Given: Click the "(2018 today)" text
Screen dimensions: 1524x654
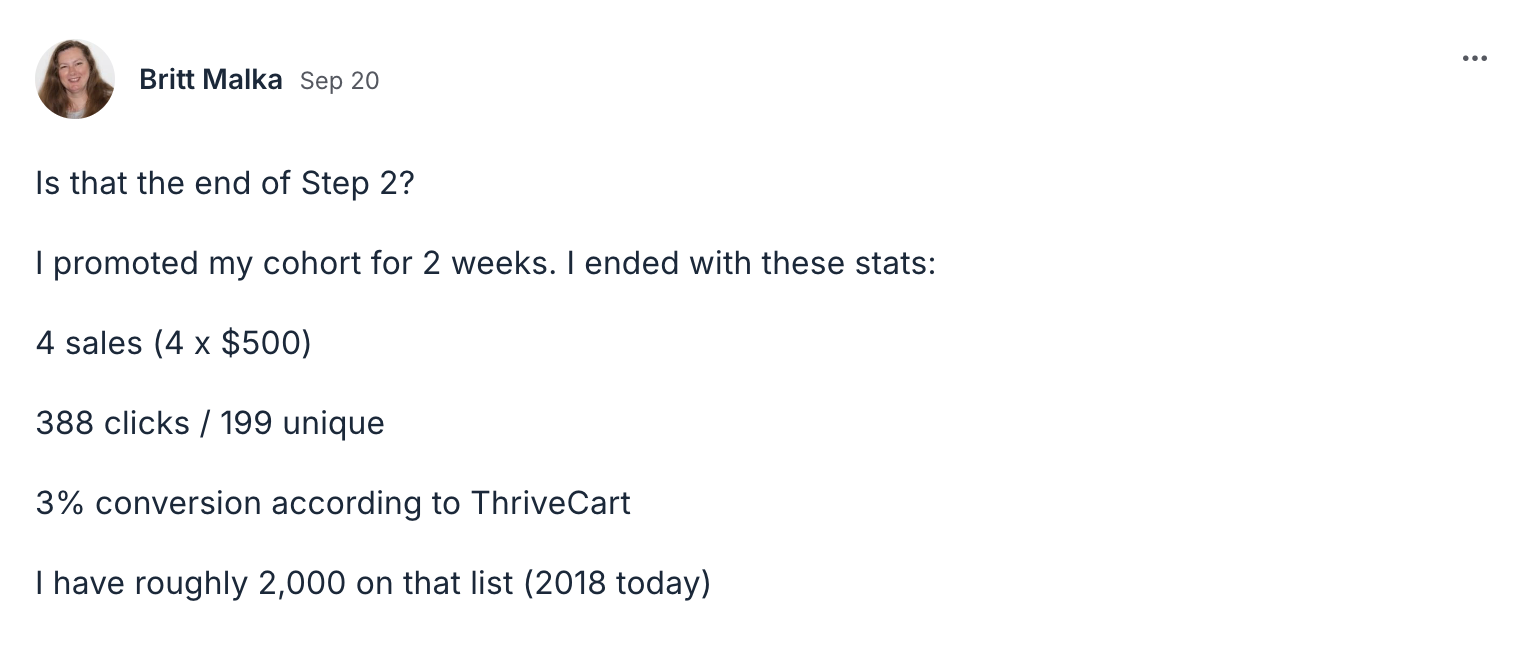Looking at the screenshot, I should [x=617, y=582].
